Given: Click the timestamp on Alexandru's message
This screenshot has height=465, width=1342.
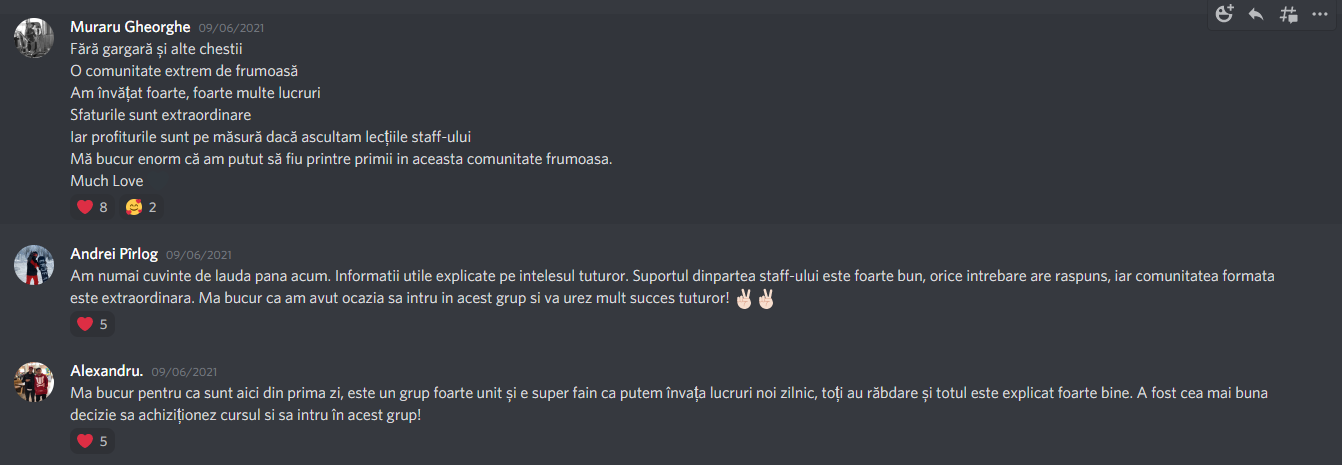Looking at the screenshot, I should coord(185,372).
